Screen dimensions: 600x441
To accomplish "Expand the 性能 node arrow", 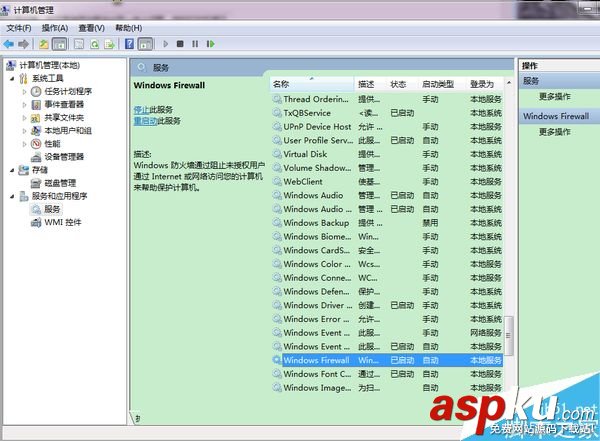I will (24, 144).
